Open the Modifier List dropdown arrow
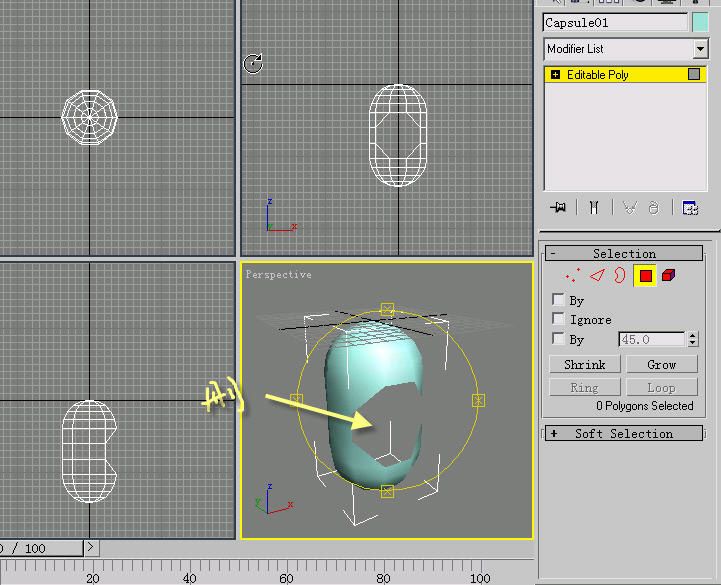This screenshot has height=585, width=721. coord(700,49)
